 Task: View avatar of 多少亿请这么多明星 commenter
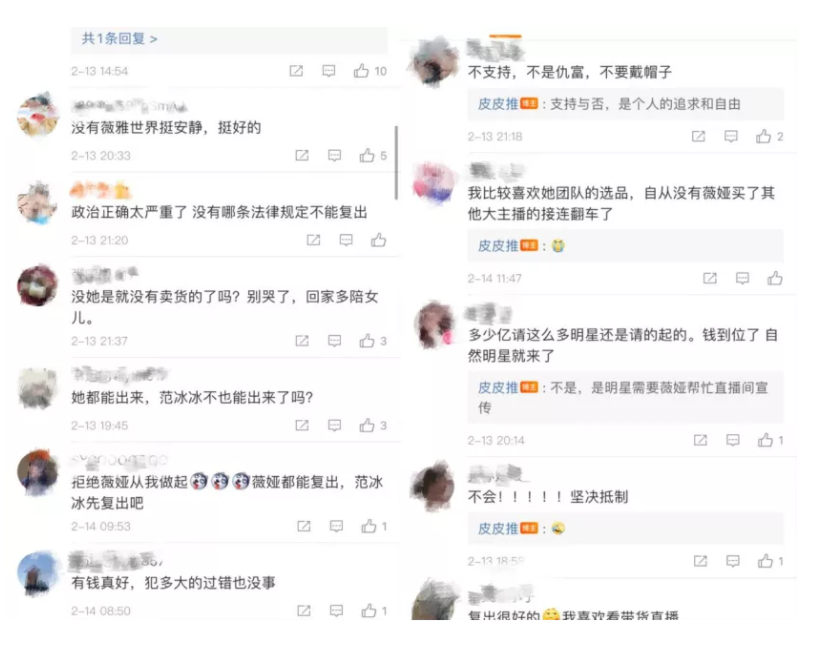click(434, 326)
